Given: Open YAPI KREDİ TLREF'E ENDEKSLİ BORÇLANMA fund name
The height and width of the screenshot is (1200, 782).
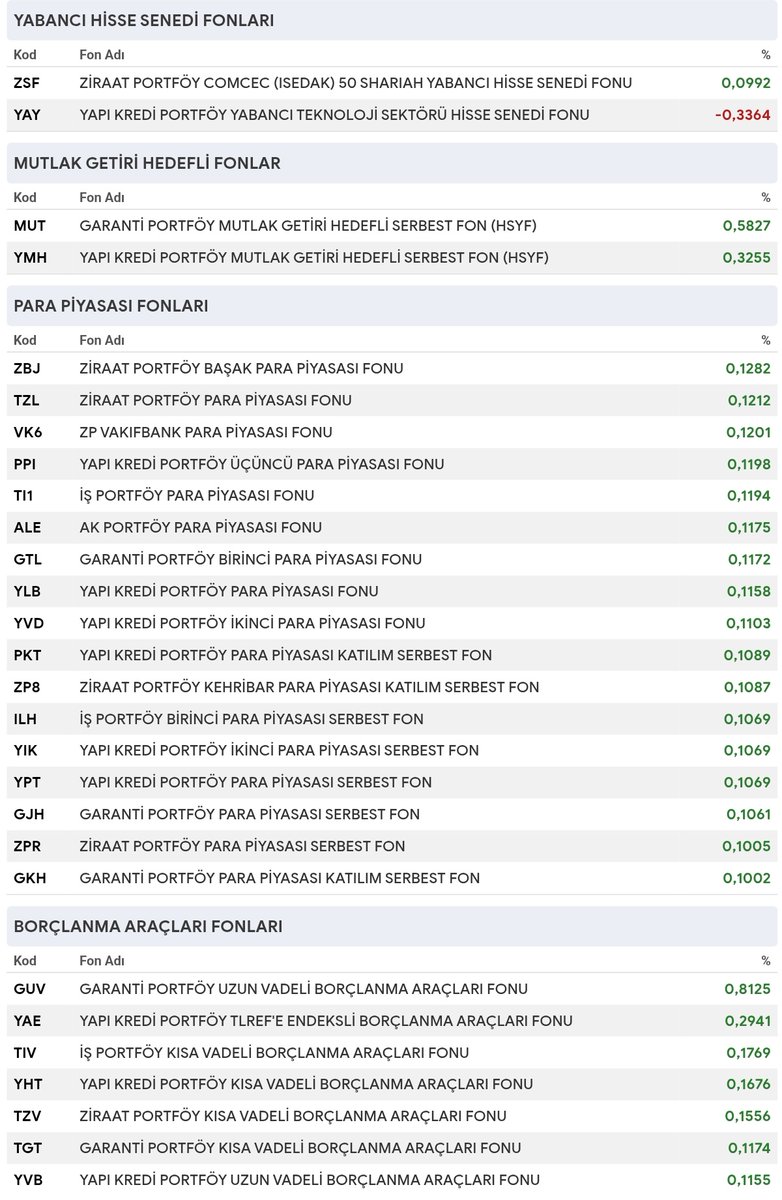Looking at the screenshot, I should pos(326,1022).
